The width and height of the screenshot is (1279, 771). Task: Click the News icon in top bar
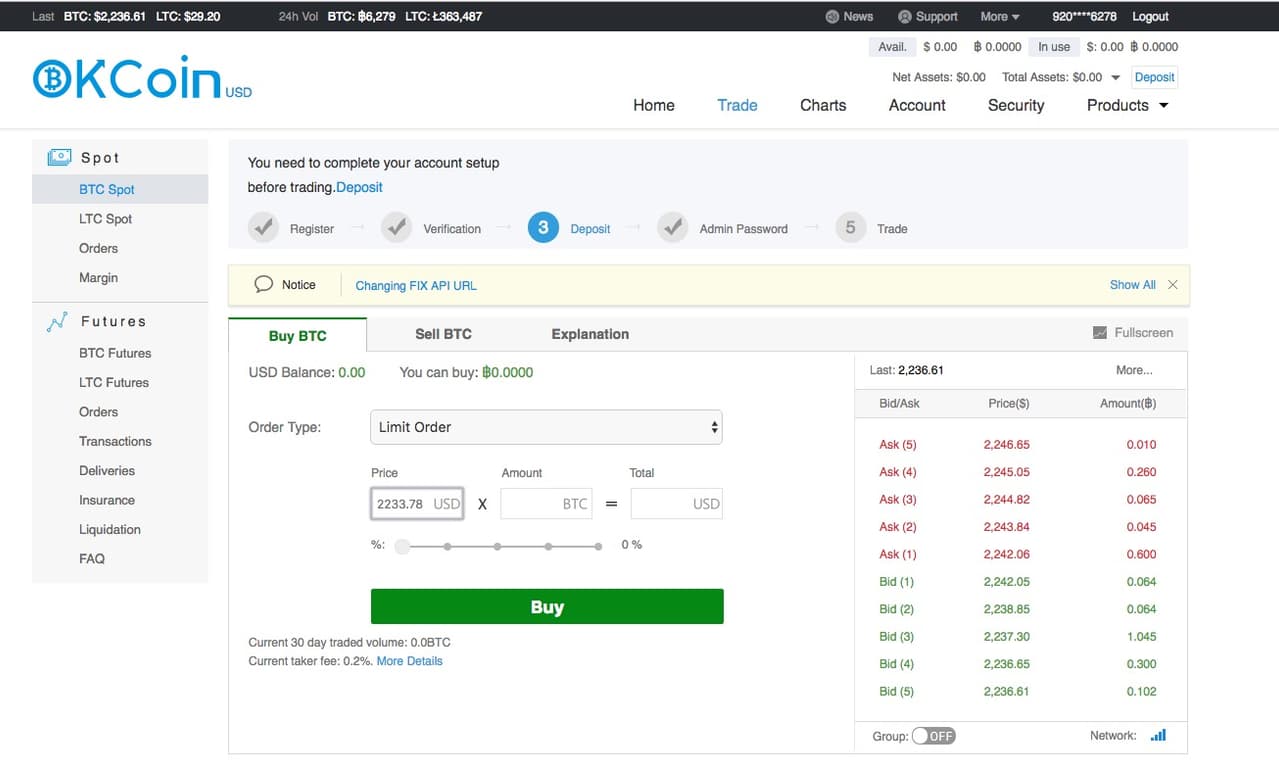[x=832, y=17]
